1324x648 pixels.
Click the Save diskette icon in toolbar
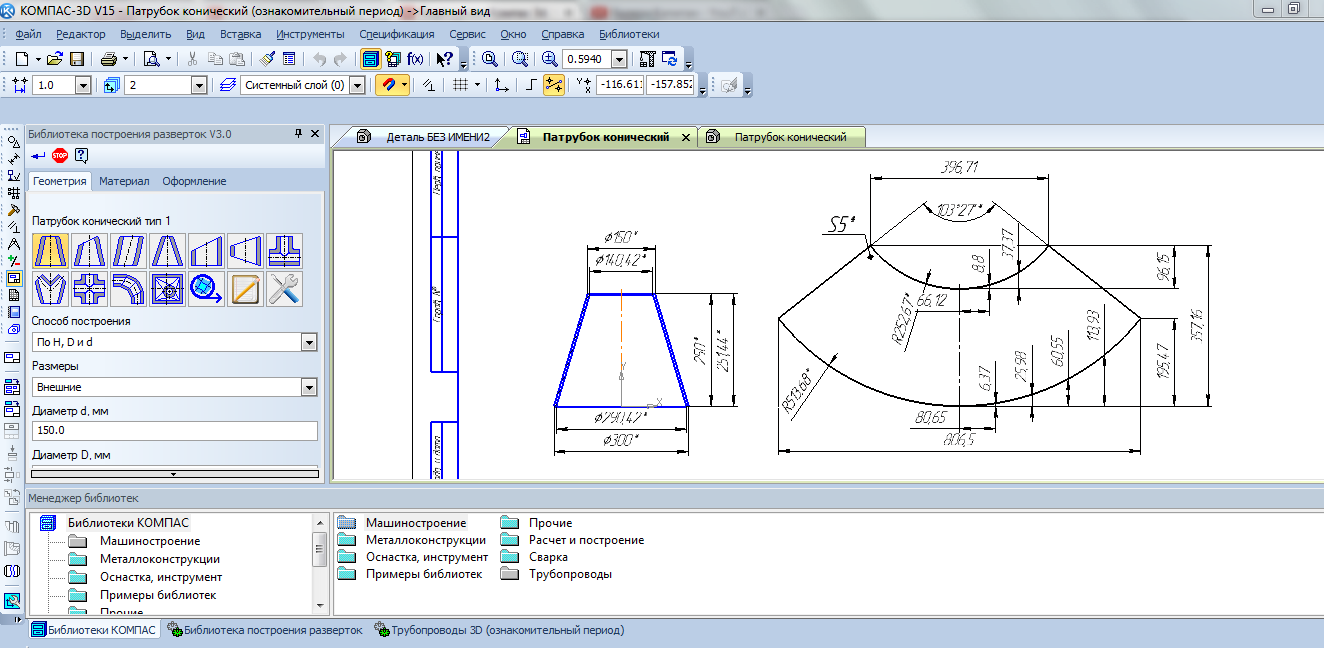pyautogui.click(x=76, y=59)
